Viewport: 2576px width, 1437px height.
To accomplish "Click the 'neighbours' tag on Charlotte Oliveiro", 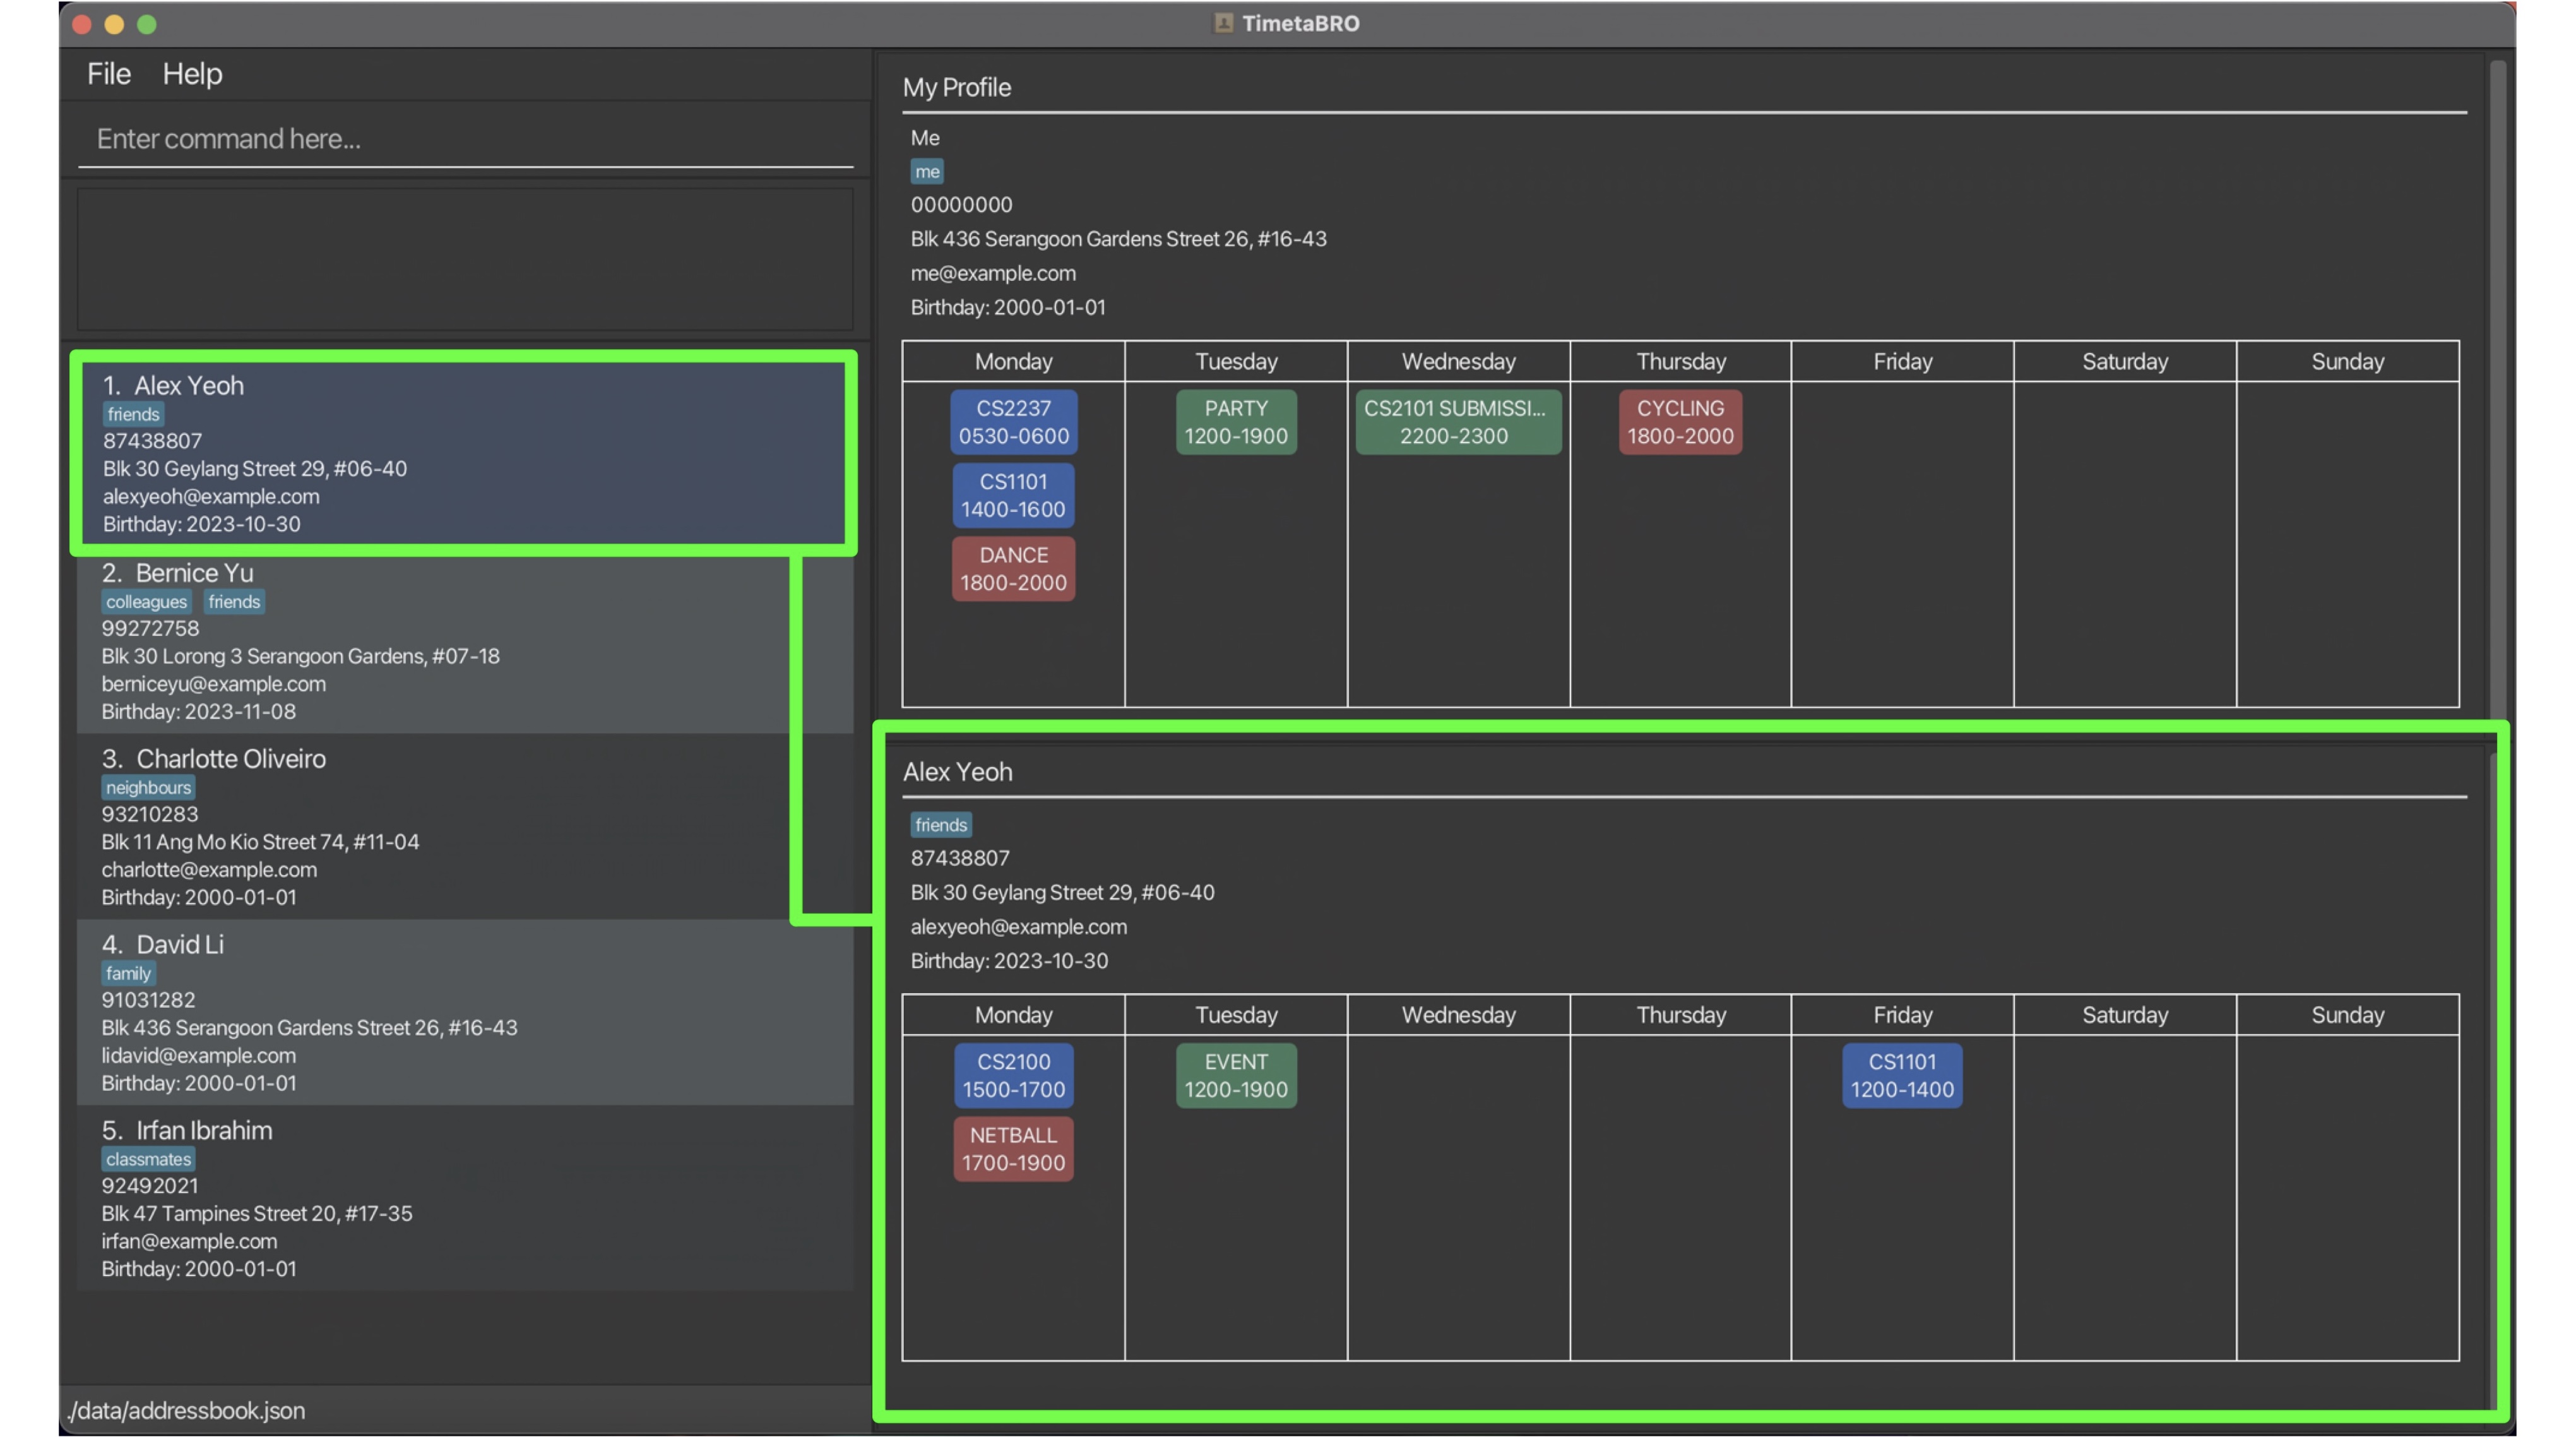I will tap(148, 788).
